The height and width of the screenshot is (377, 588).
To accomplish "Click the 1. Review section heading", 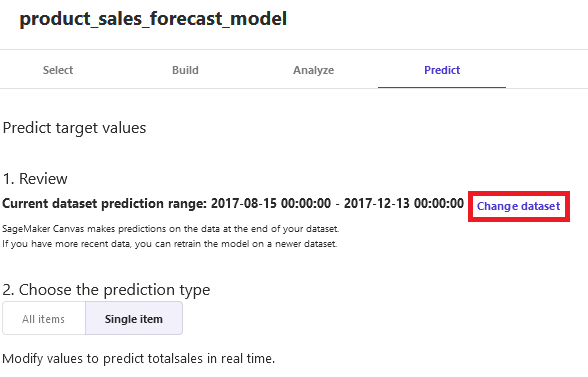I will pos(35,179).
